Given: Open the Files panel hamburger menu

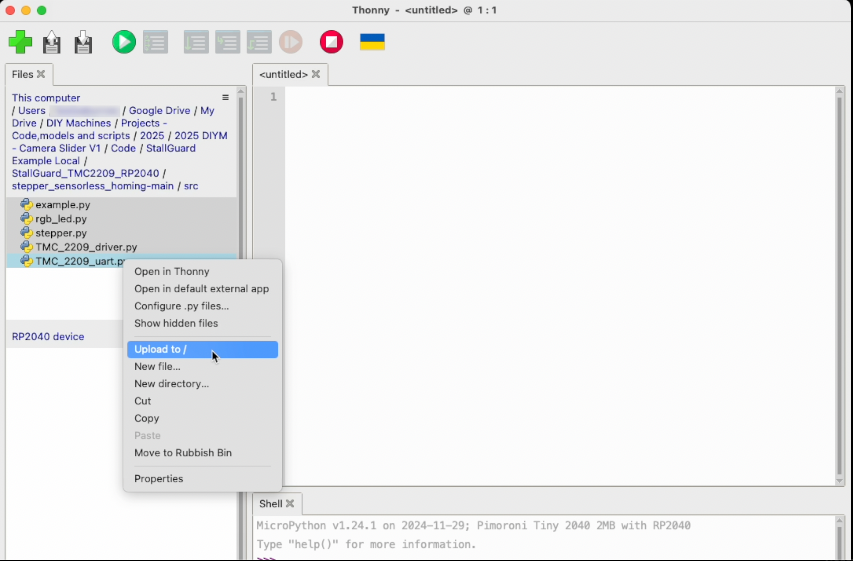Looking at the screenshot, I should pos(225,98).
